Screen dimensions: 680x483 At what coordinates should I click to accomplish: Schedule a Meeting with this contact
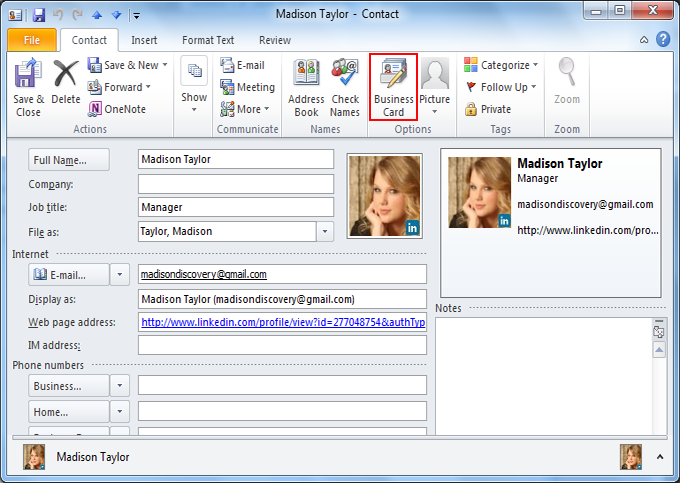click(247, 87)
